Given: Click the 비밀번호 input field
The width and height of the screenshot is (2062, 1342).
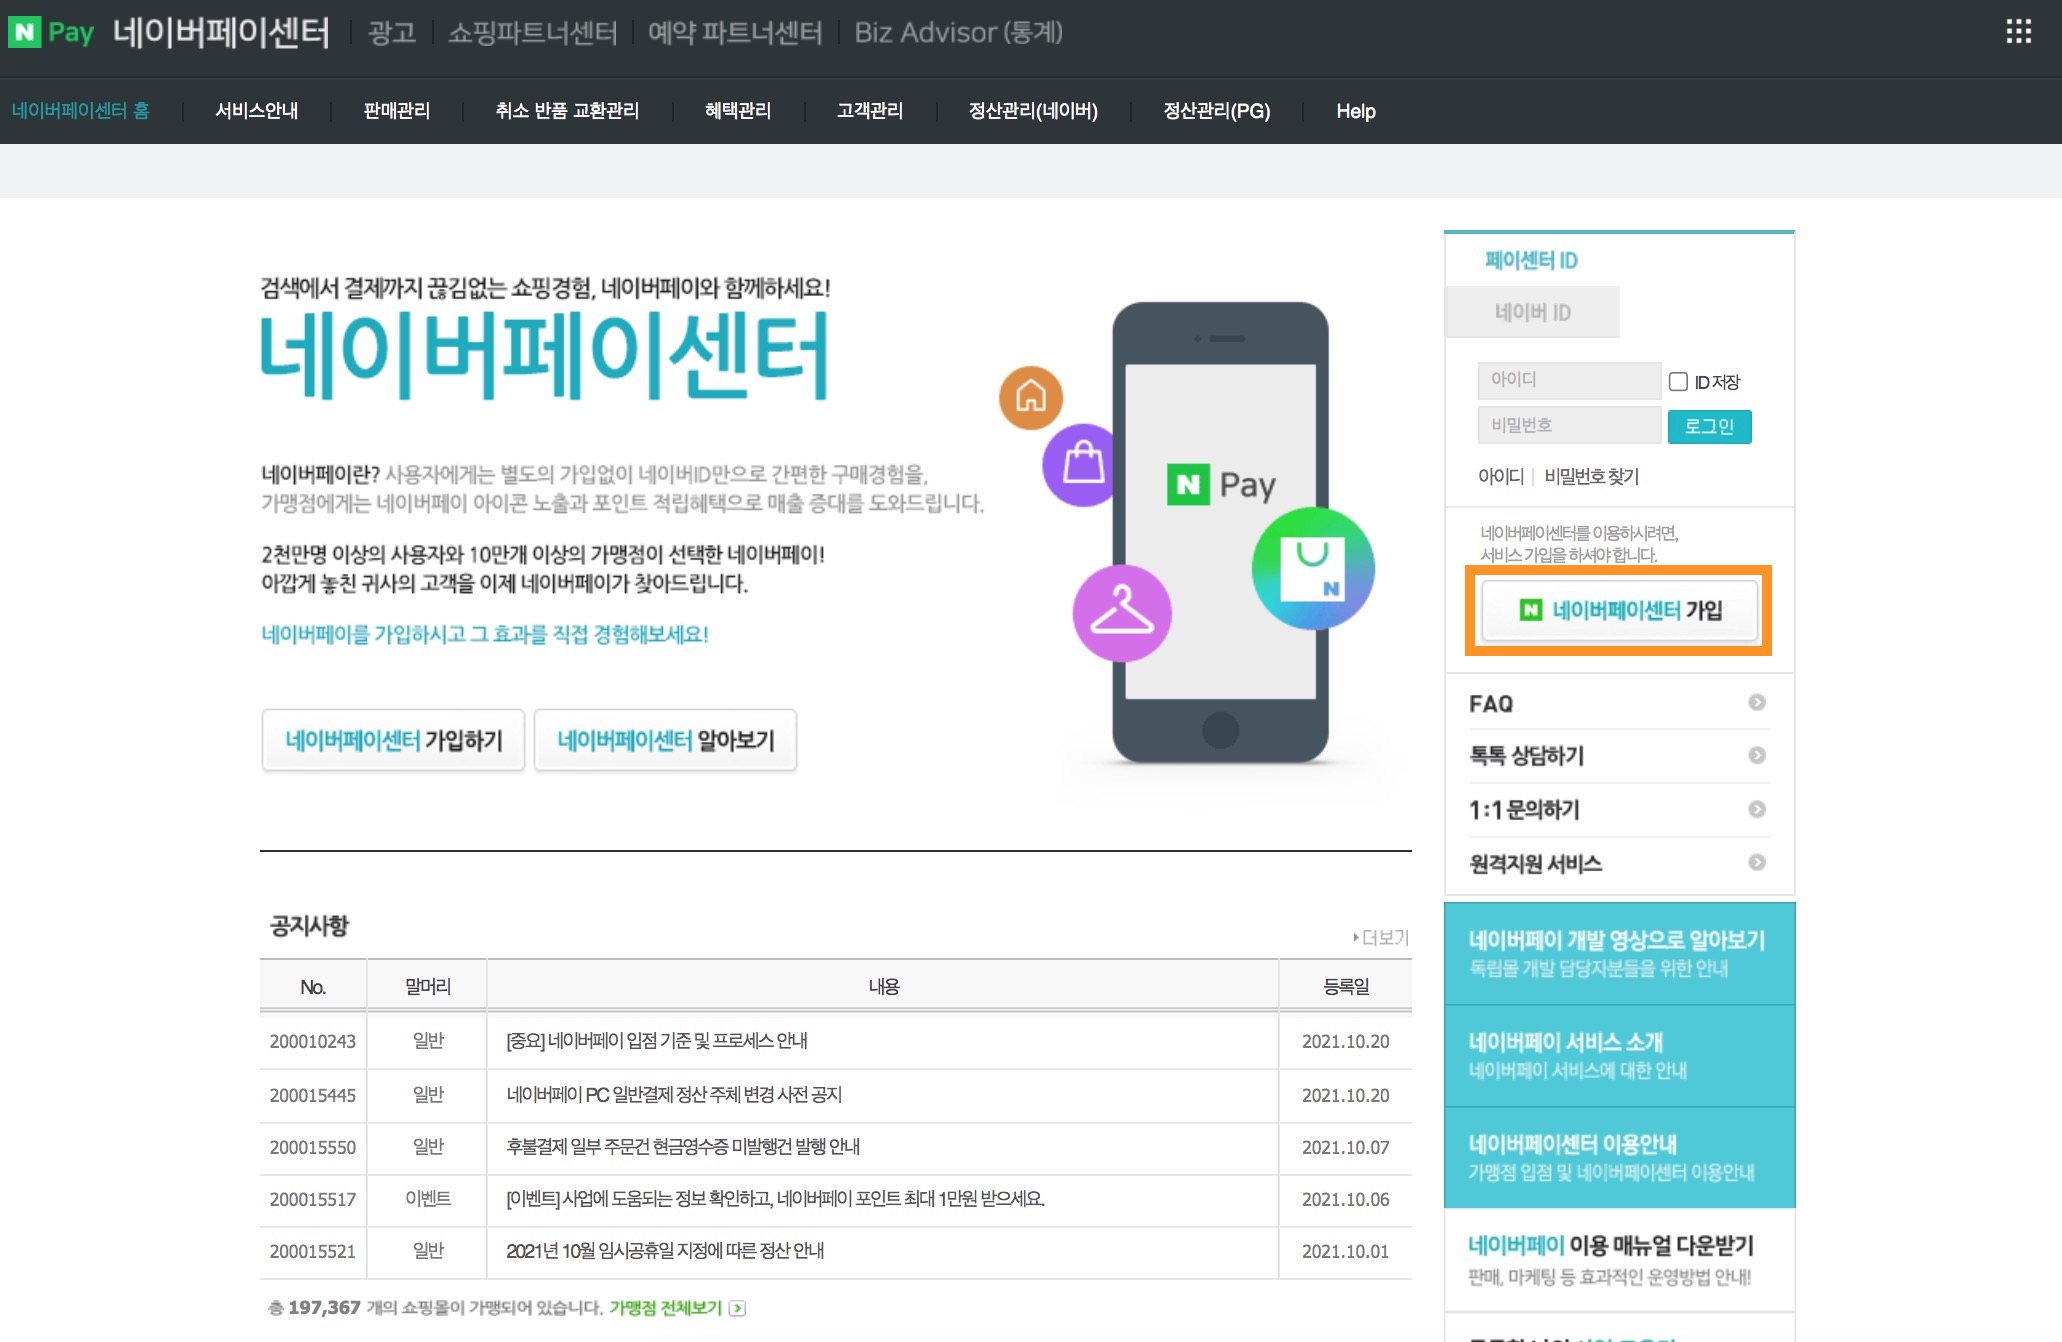Looking at the screenshot, I should pos(1569,425).
